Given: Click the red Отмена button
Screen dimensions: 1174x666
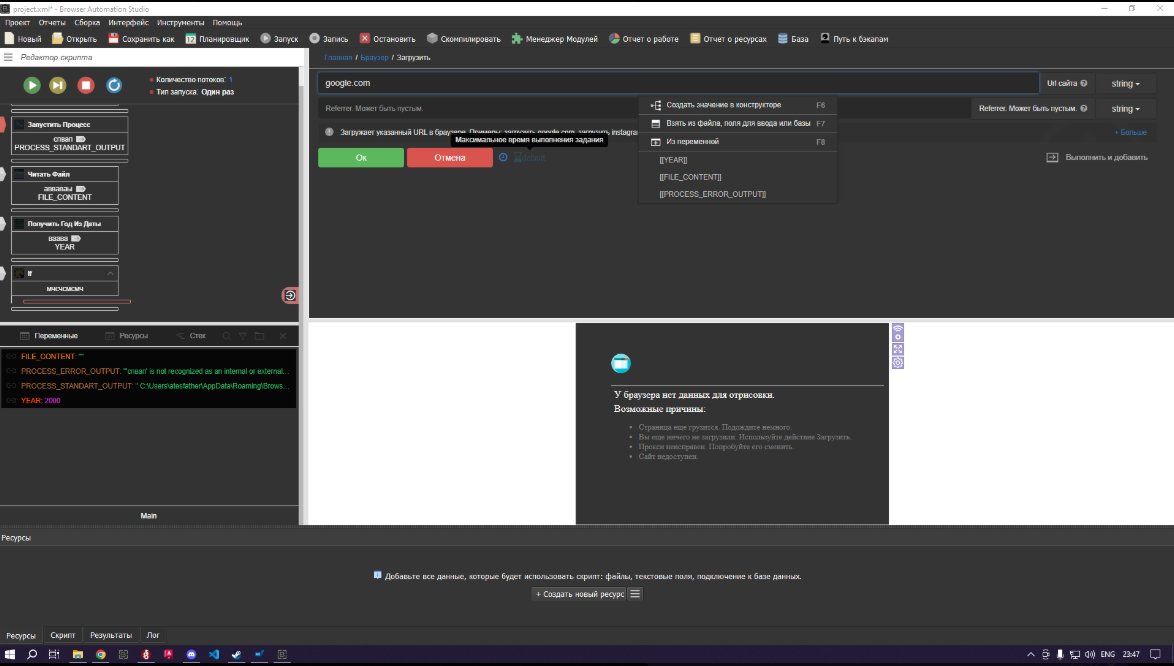Looking at the screenshot, I should tap(449, 158).
